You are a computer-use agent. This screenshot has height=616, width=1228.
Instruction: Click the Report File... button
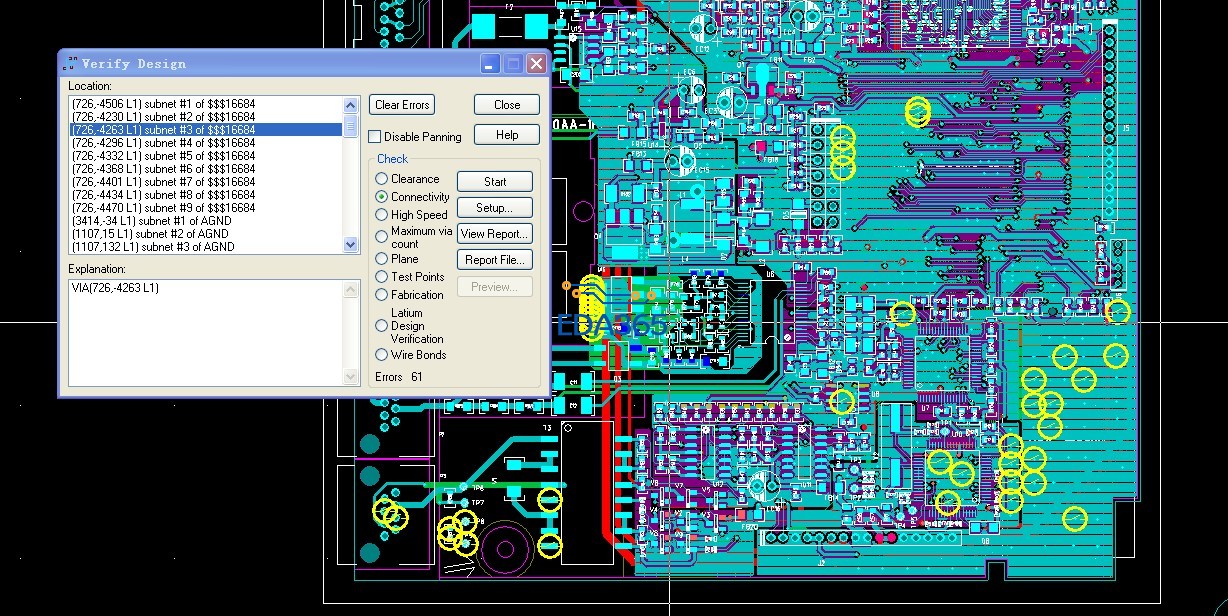pos(495,260)
